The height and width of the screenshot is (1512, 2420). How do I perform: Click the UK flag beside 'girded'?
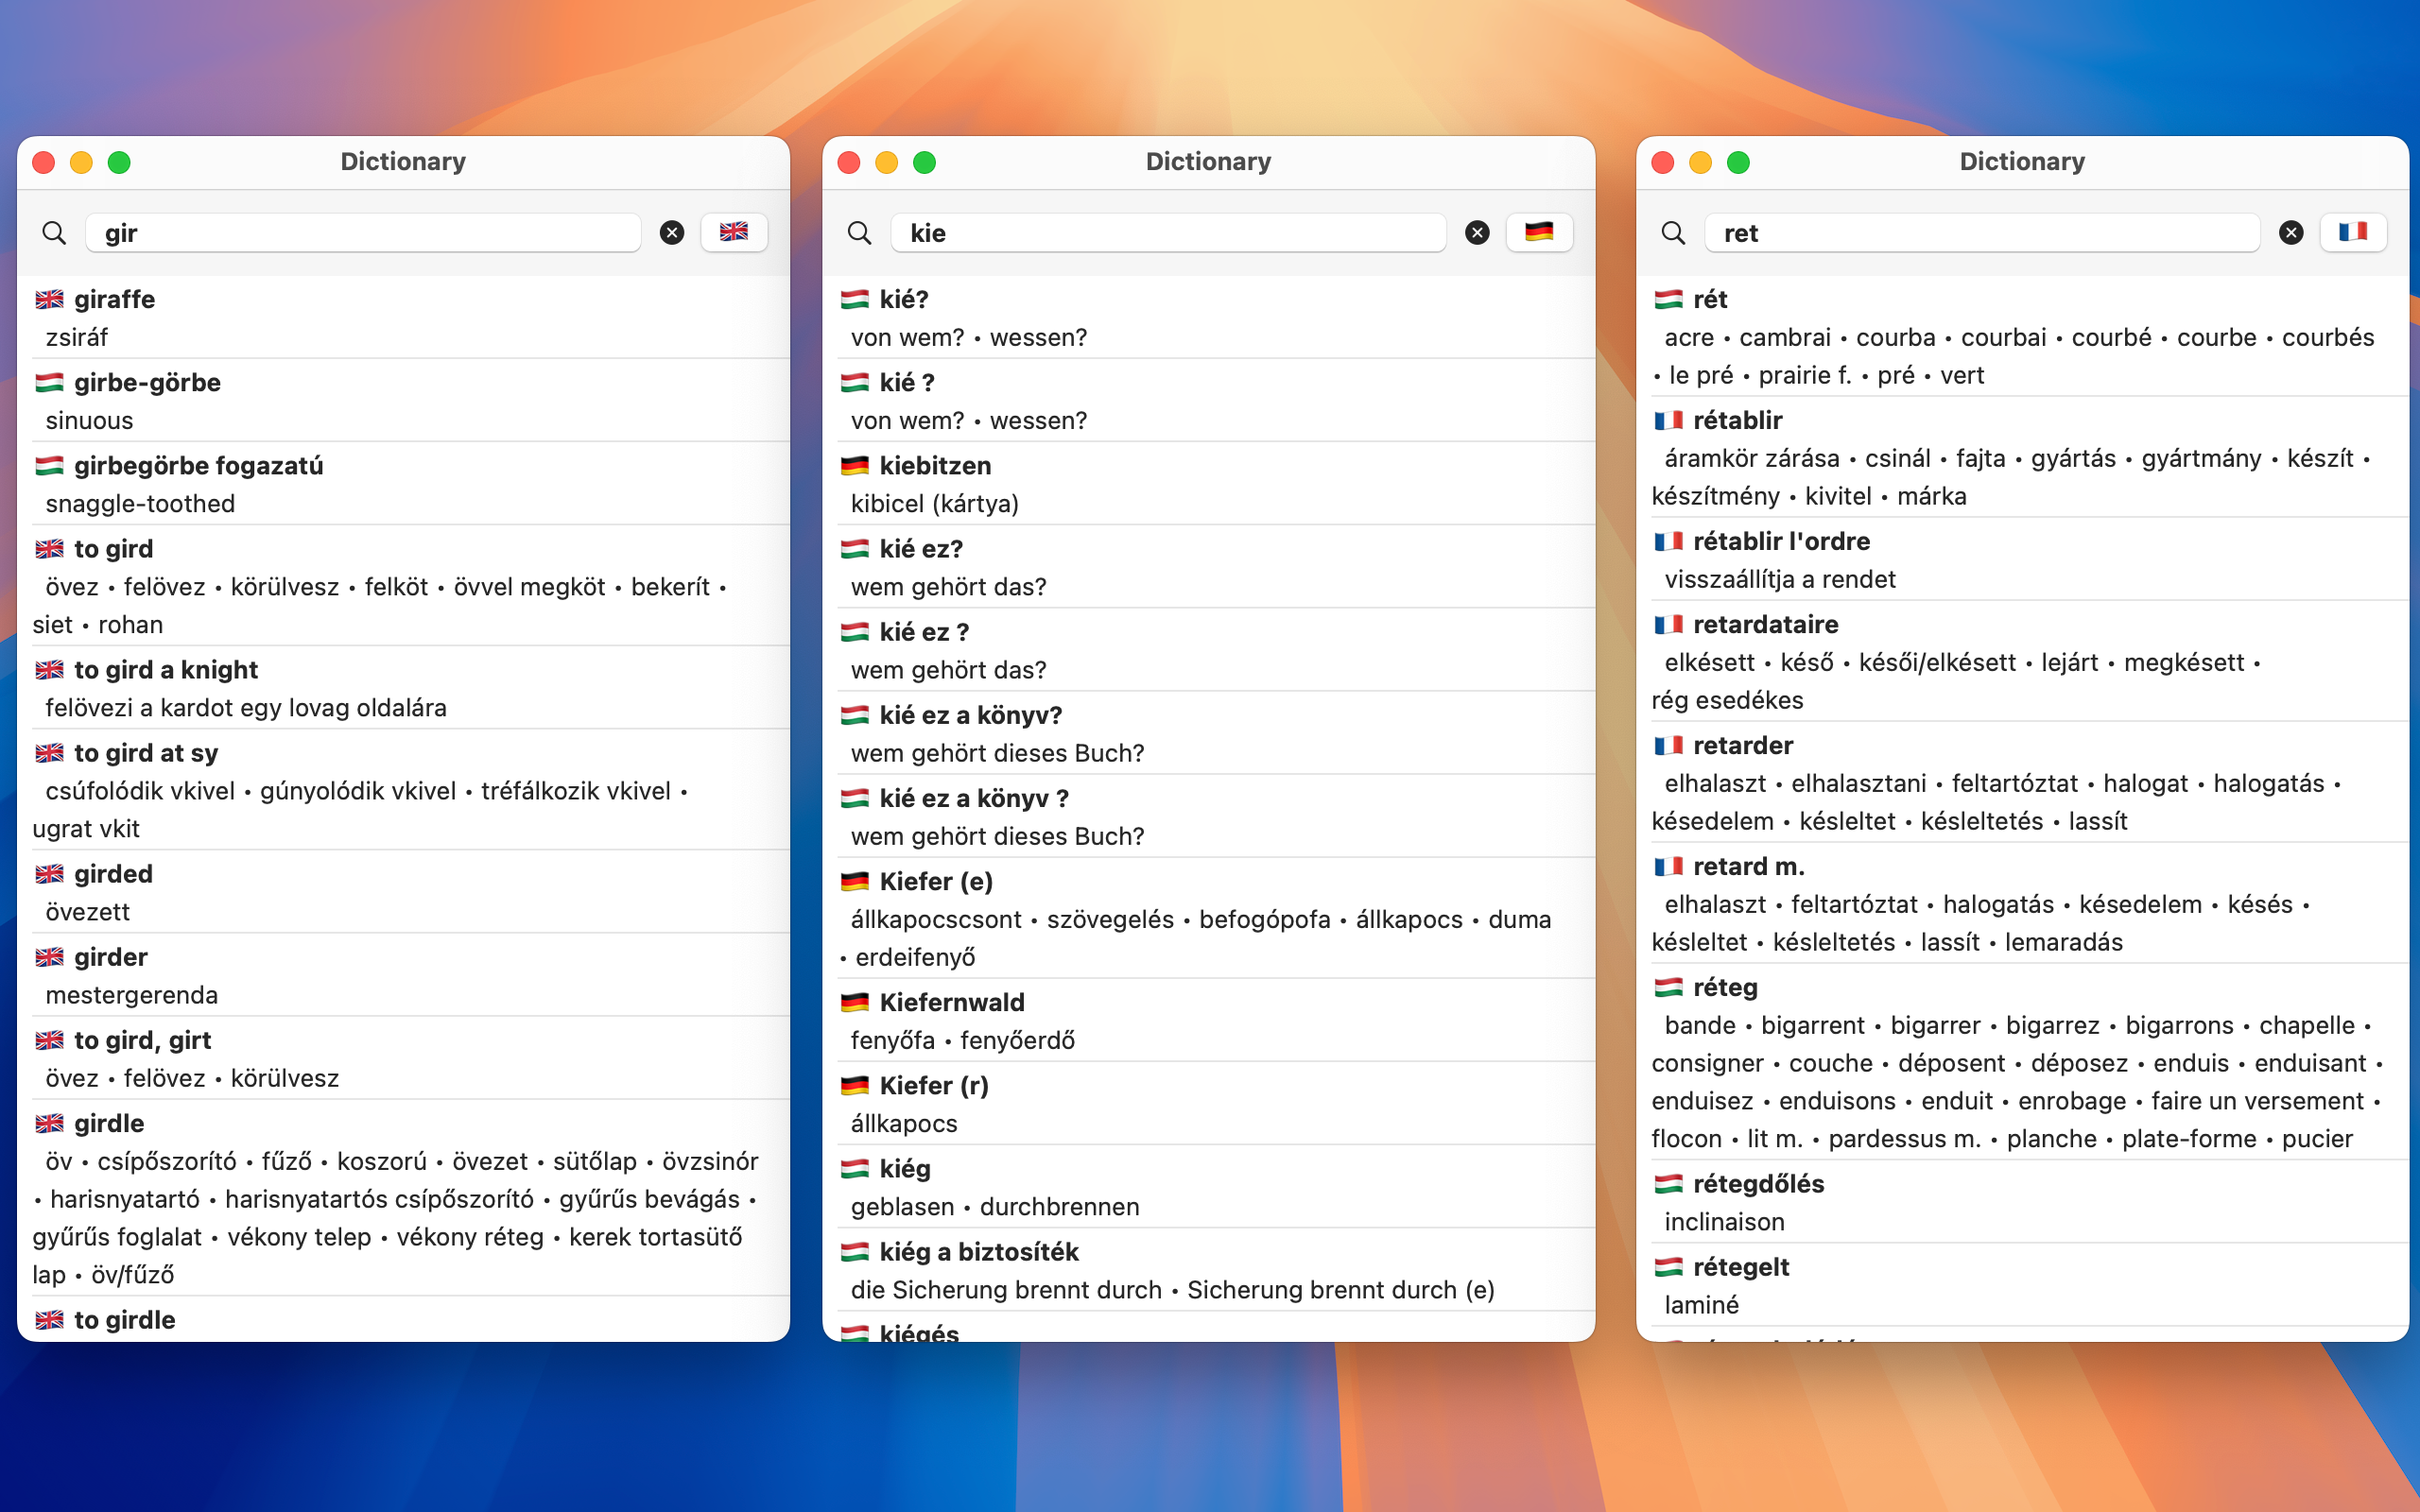[49, 874]
